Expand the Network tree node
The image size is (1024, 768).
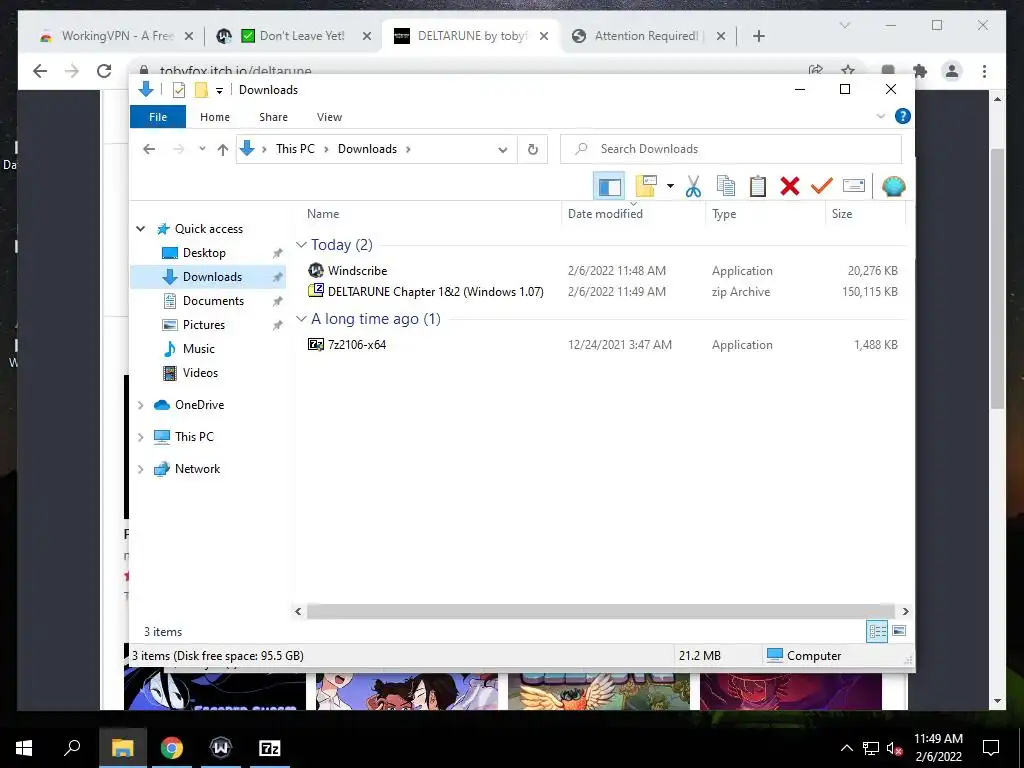click(x=140, y=469)
